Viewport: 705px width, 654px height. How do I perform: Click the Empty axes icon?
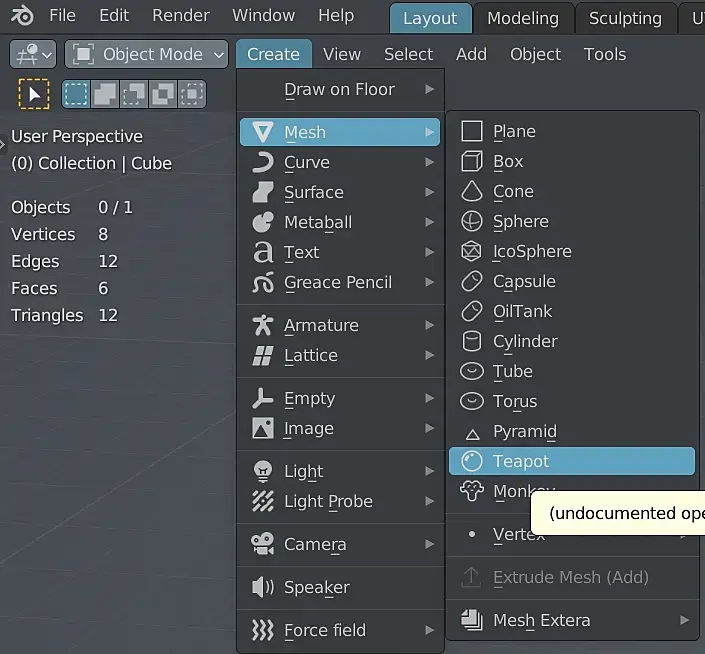click(x=263, y=398)
